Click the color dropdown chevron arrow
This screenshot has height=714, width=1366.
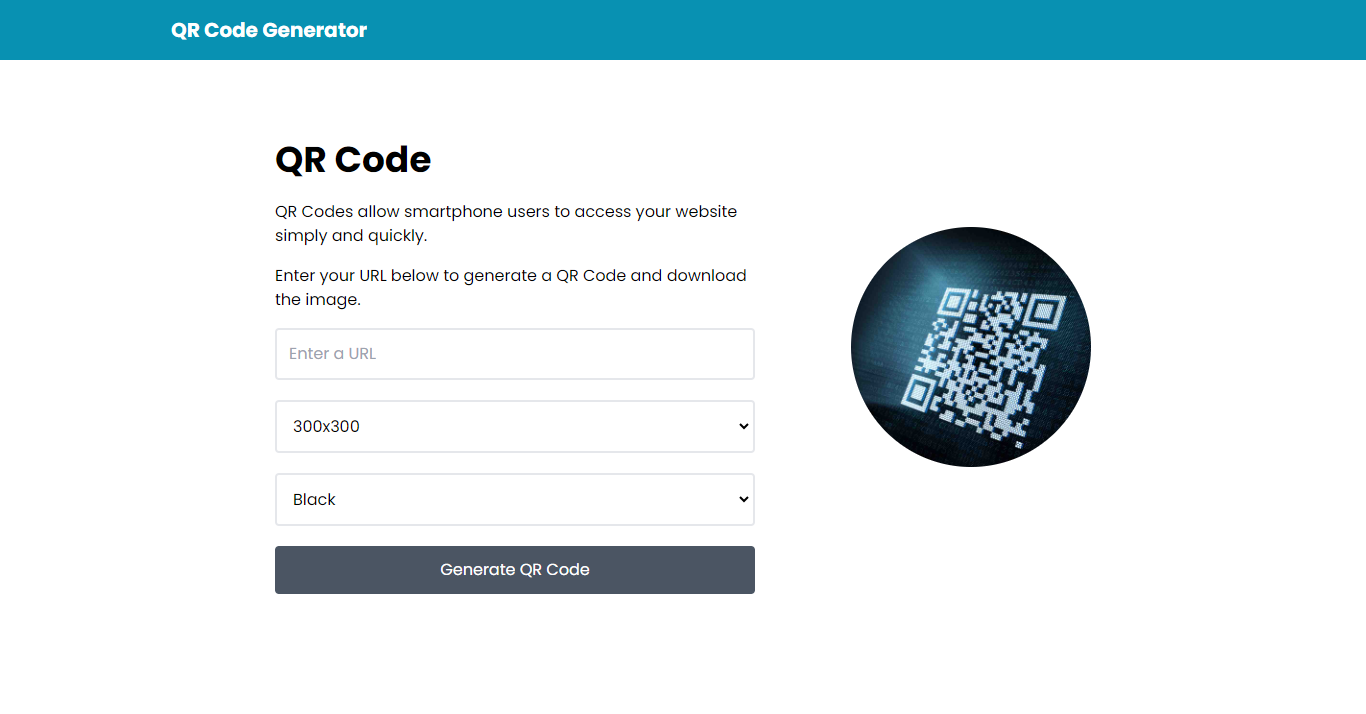pos(743,499)
